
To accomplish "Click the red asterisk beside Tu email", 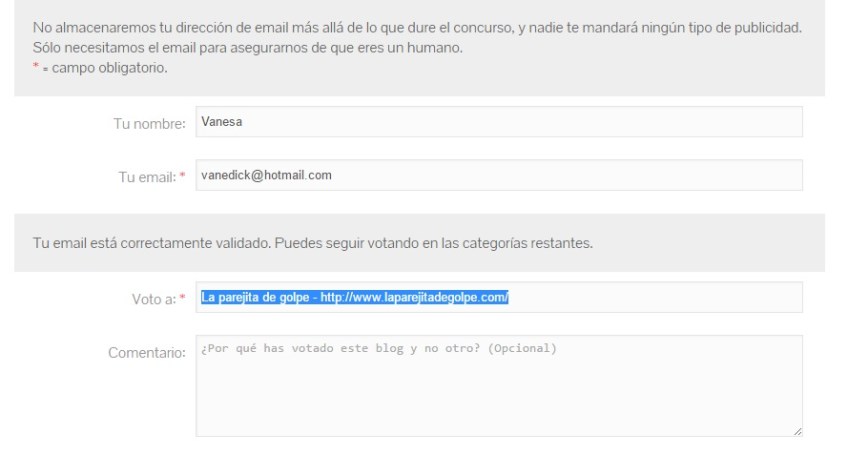I will pos(183,176).
